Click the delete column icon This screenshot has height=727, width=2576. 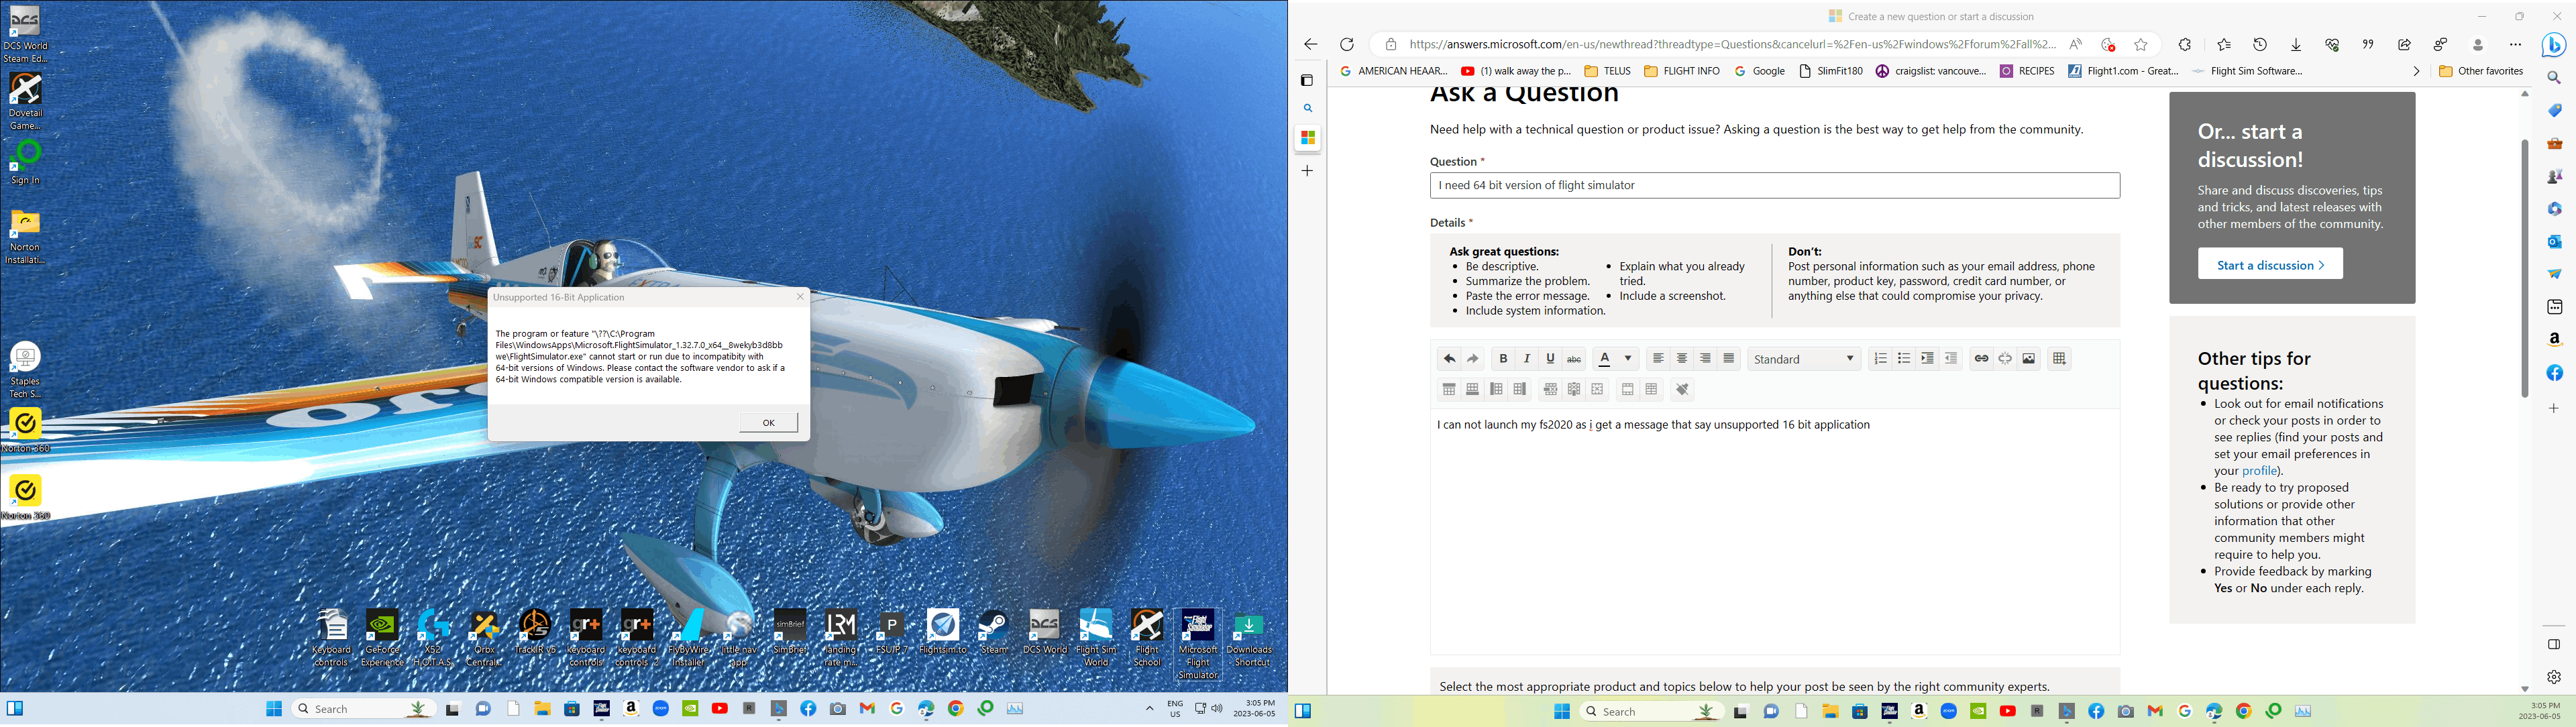1574,390
